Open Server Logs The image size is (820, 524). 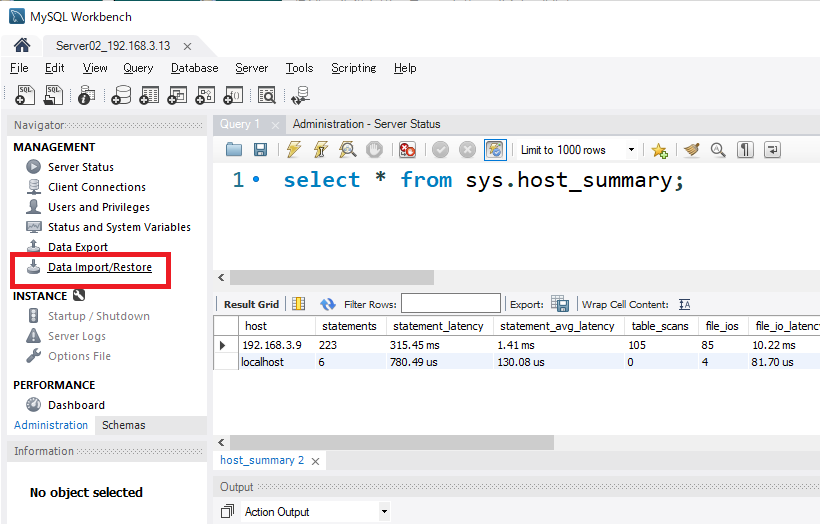point(77,336)
